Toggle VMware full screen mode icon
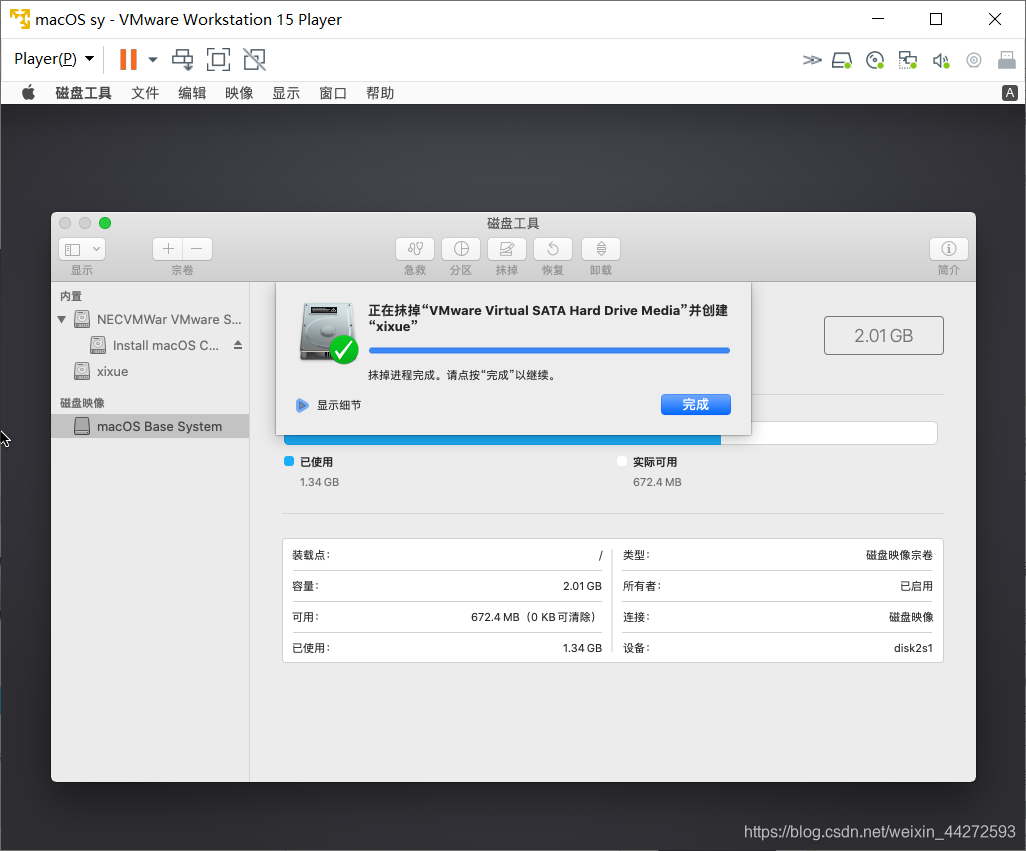This screenshot has width=1026, height=851. (x=218, y=59)
